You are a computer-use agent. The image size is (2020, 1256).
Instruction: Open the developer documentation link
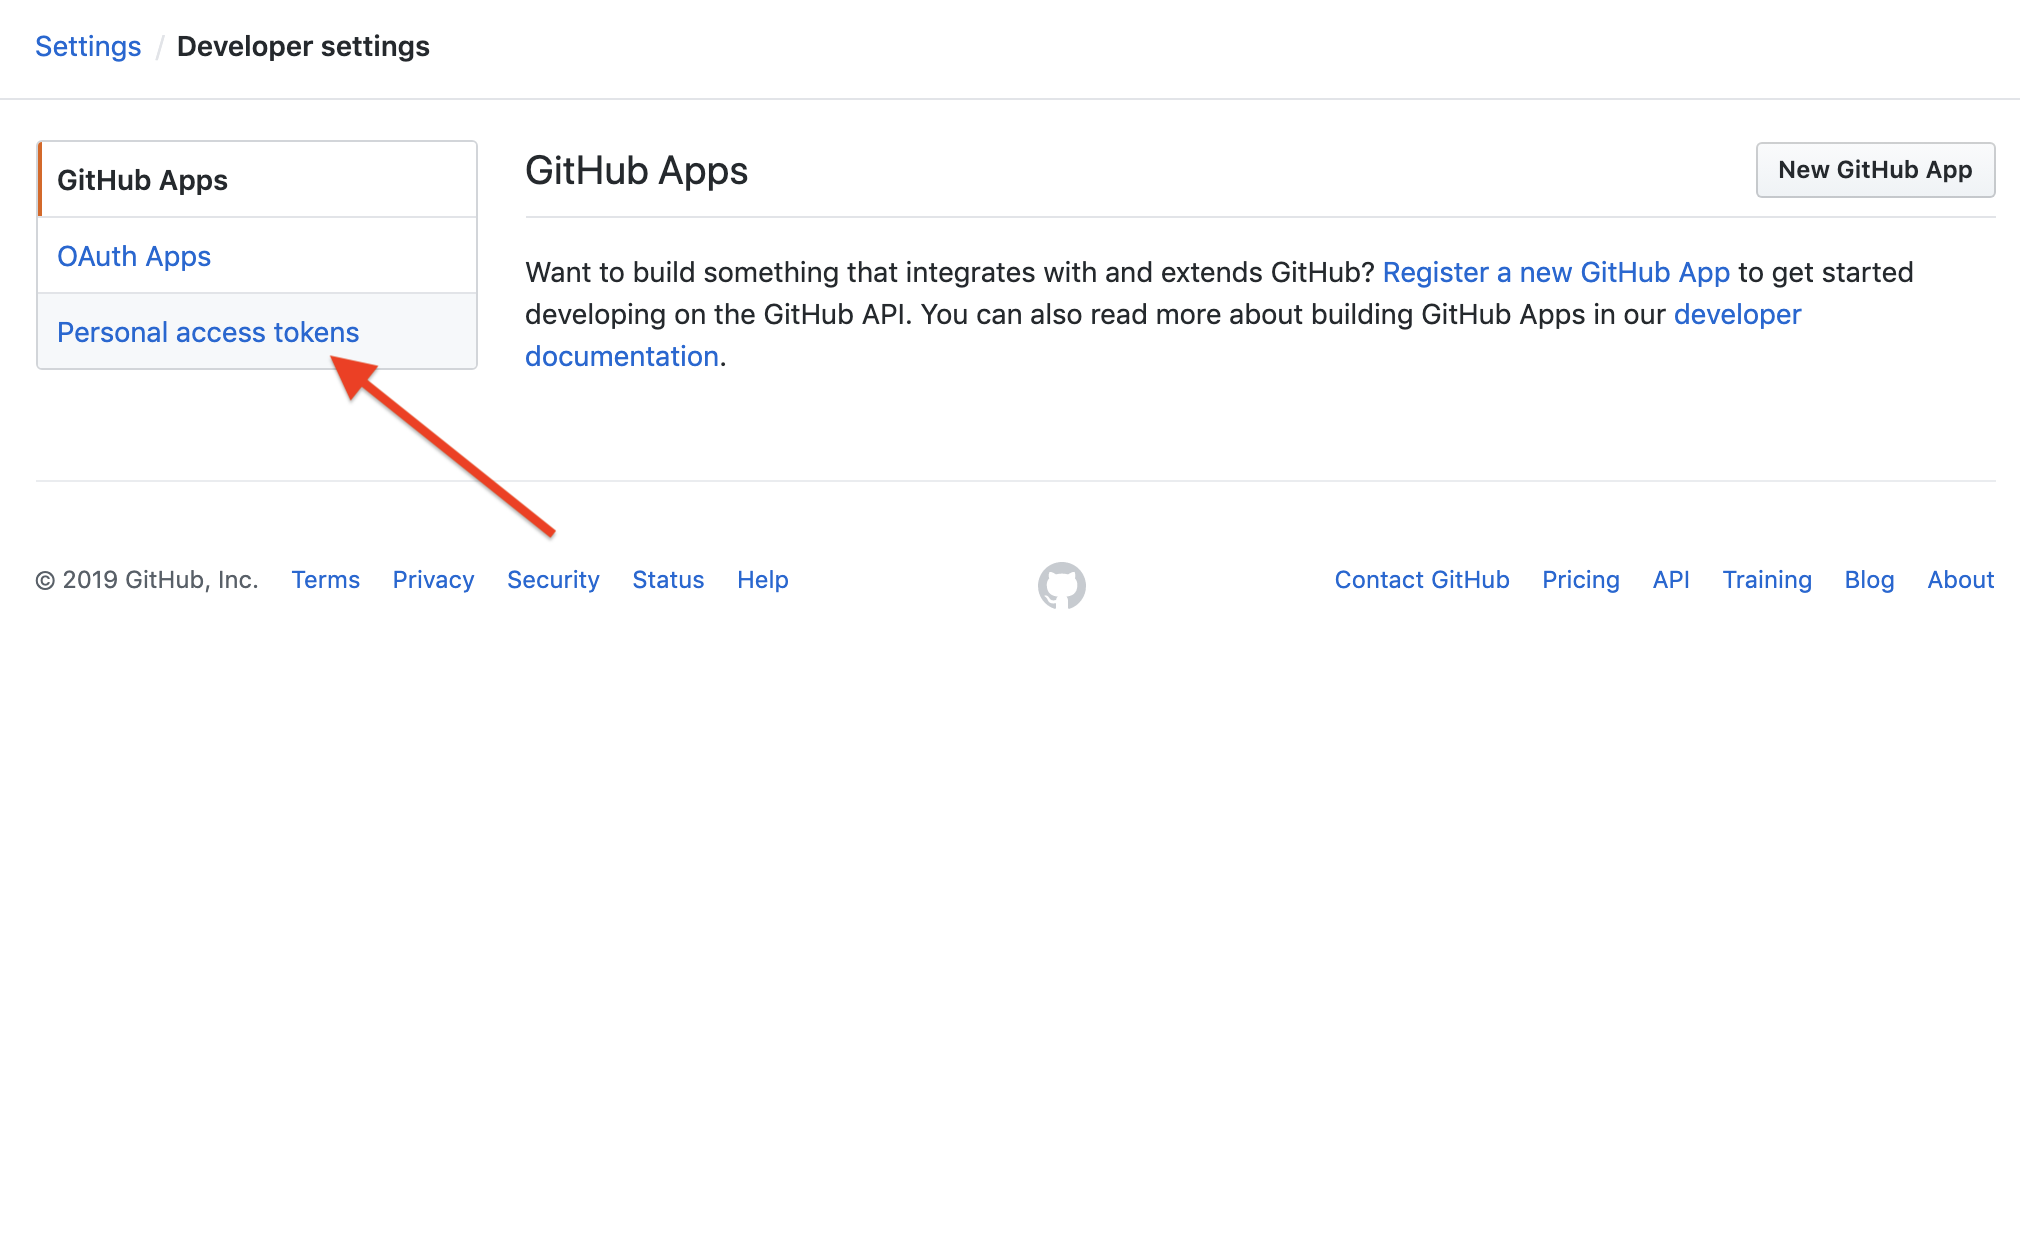1737,314
